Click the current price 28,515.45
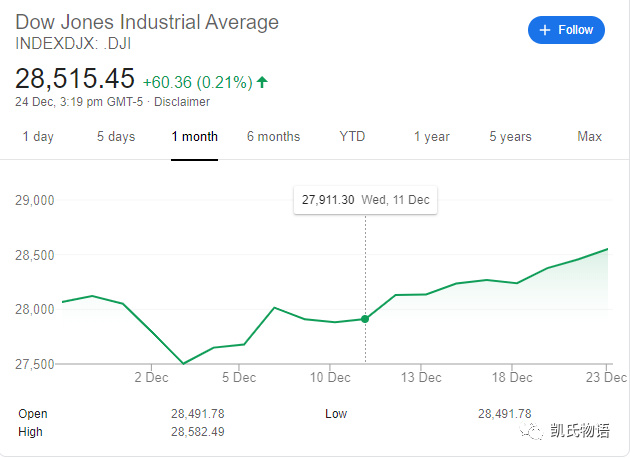Screen dimensions: 630x458 coord(75,78)
